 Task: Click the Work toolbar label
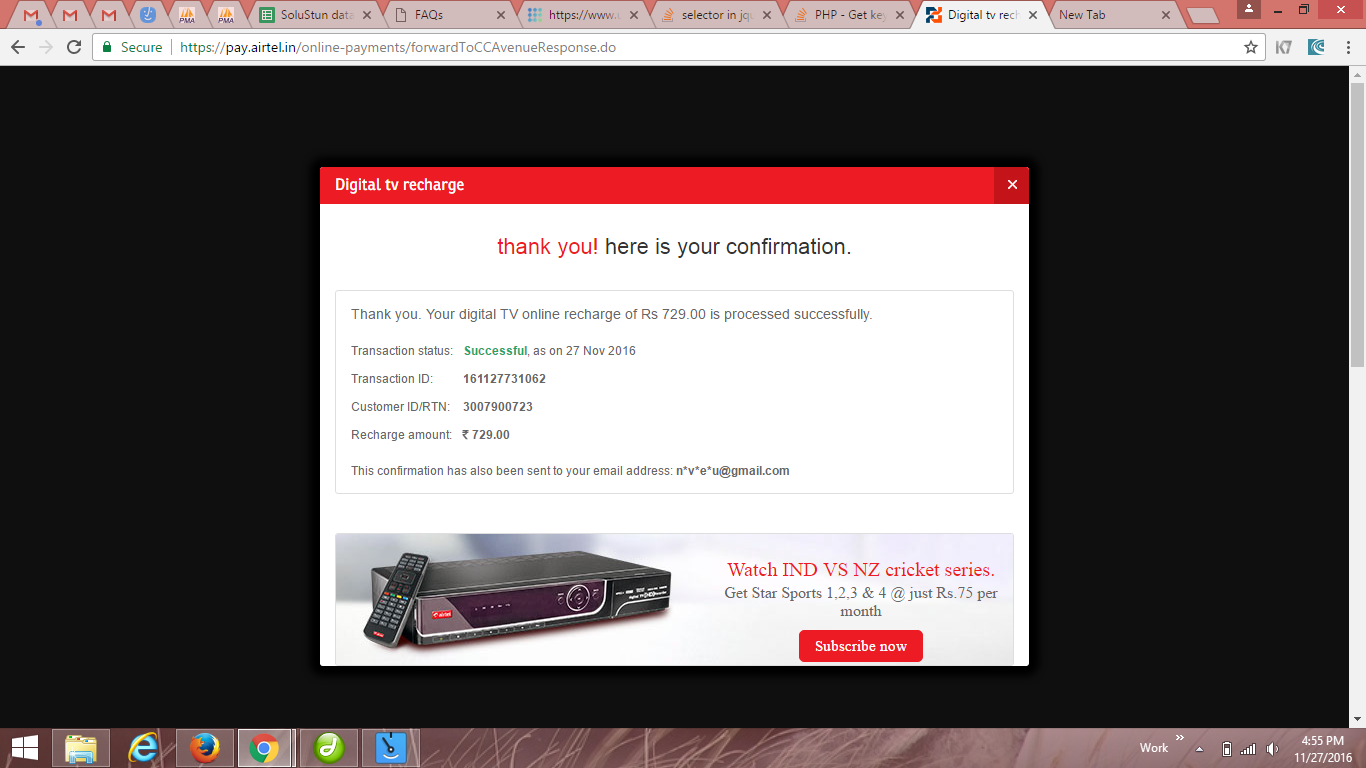click(1154, 748)
